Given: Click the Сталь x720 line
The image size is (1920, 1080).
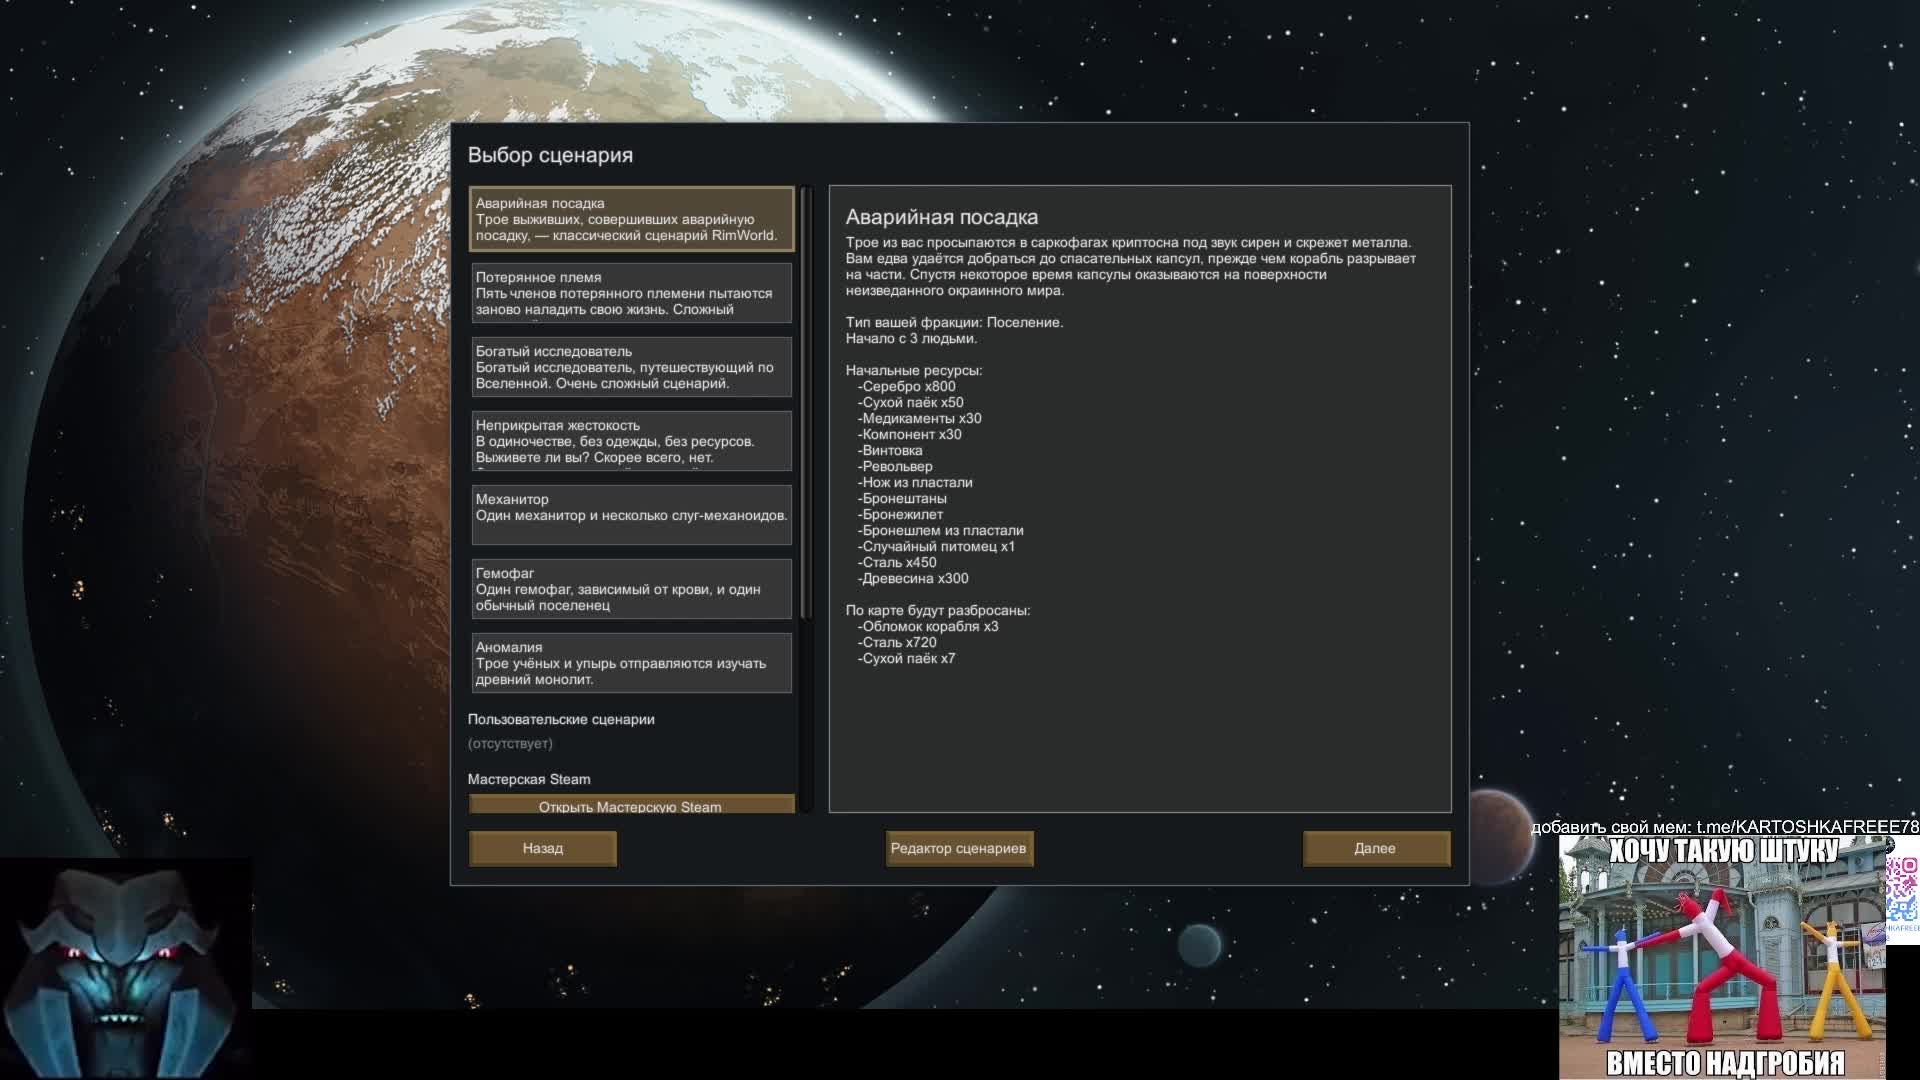Looking at the screenshot, I should click(897, 642).
